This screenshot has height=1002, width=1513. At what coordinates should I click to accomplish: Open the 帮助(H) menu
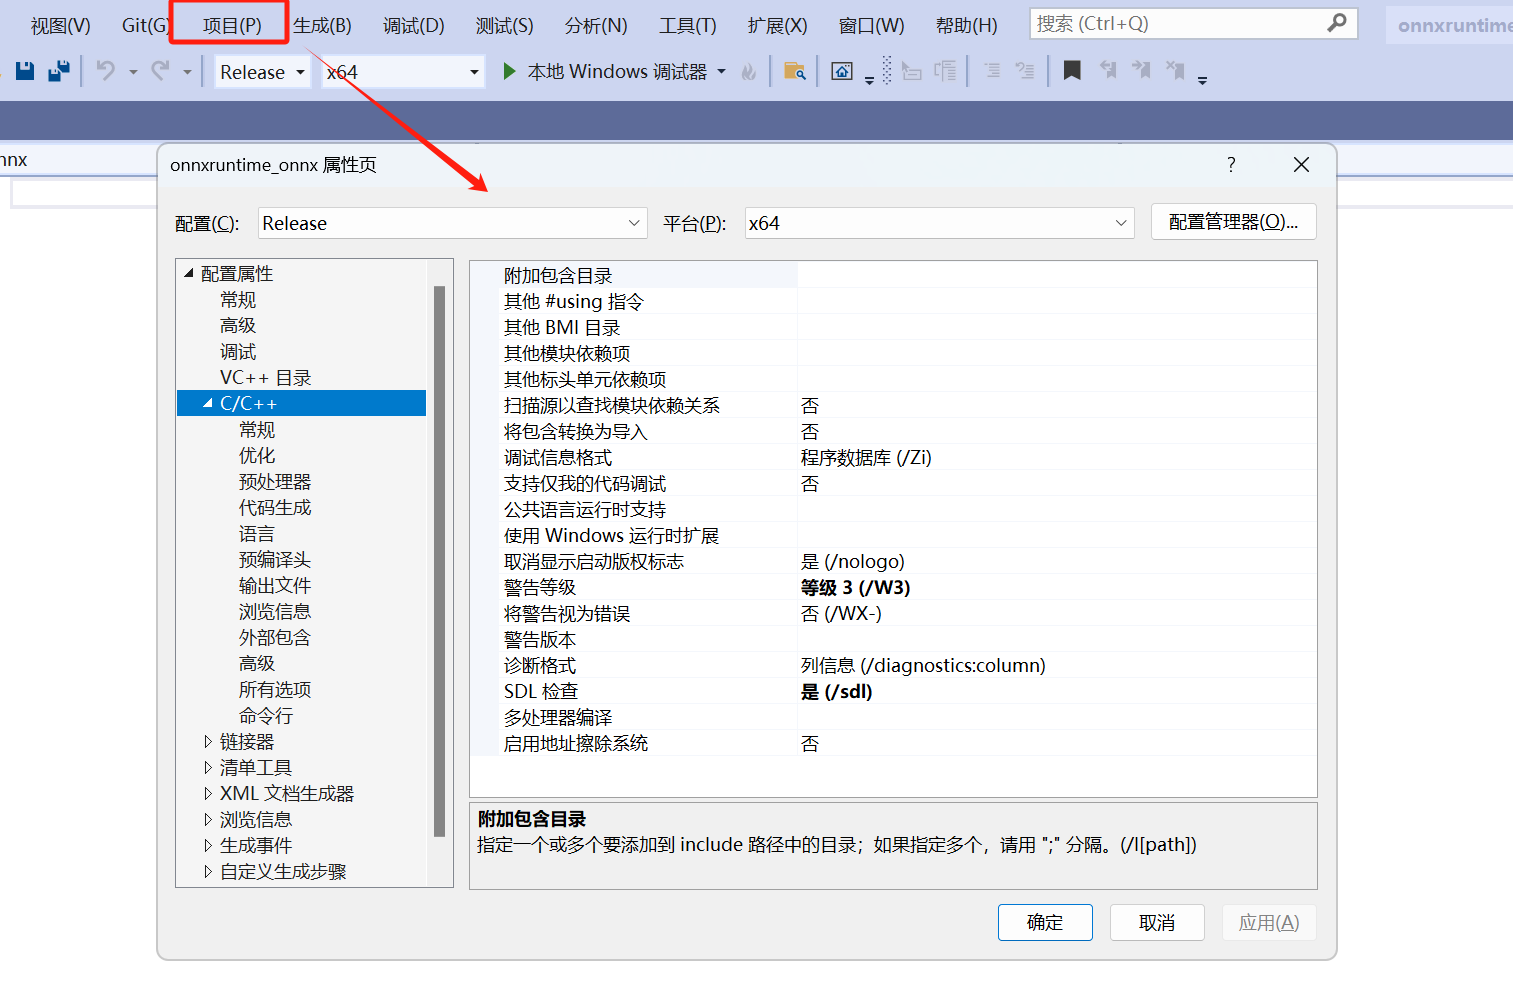point(967,25)
